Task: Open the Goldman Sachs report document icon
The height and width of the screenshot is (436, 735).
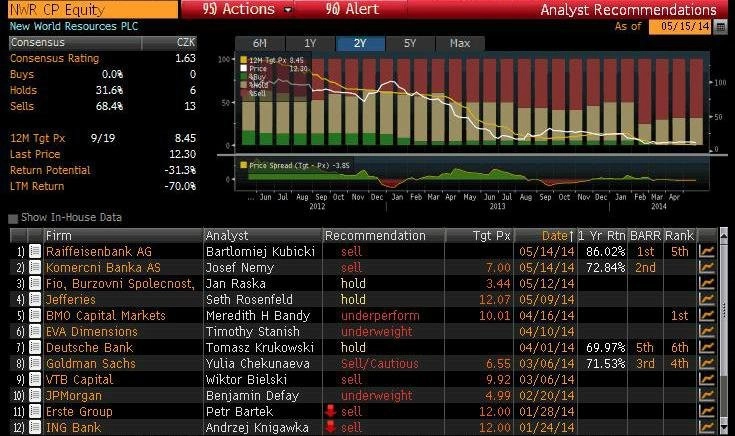Action: (35, 363)
